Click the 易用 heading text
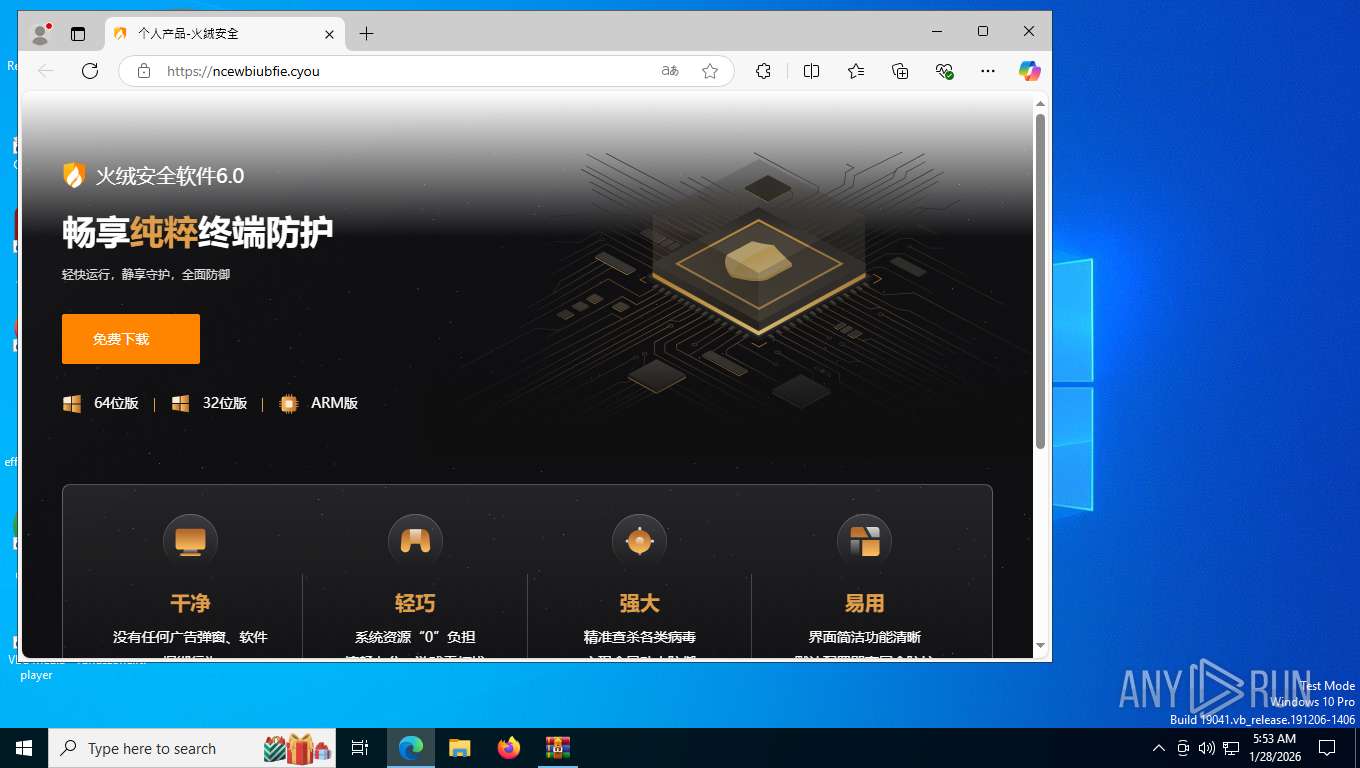 coord(864,604)
